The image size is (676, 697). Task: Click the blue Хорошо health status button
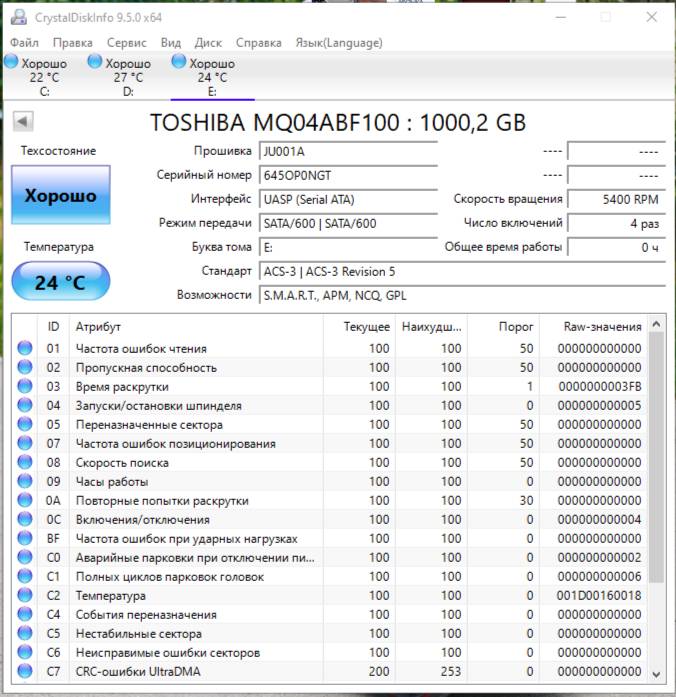[x=61, y=196]
